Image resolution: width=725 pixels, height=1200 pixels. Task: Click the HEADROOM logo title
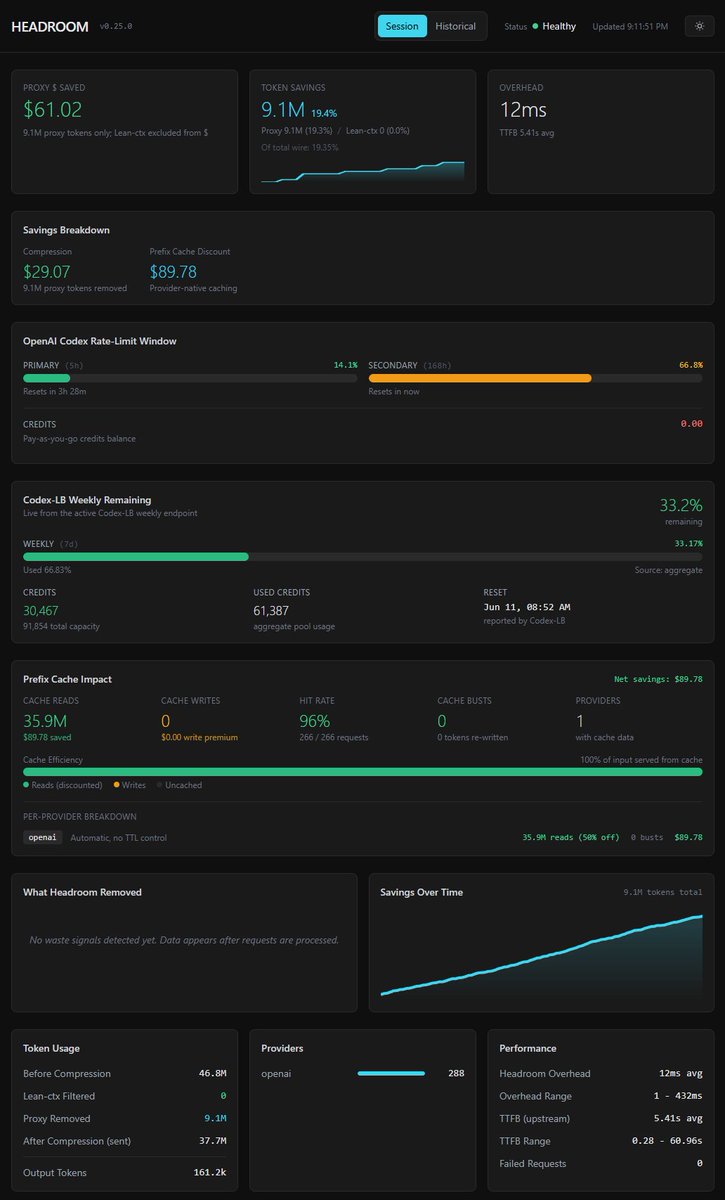(49, 26)
